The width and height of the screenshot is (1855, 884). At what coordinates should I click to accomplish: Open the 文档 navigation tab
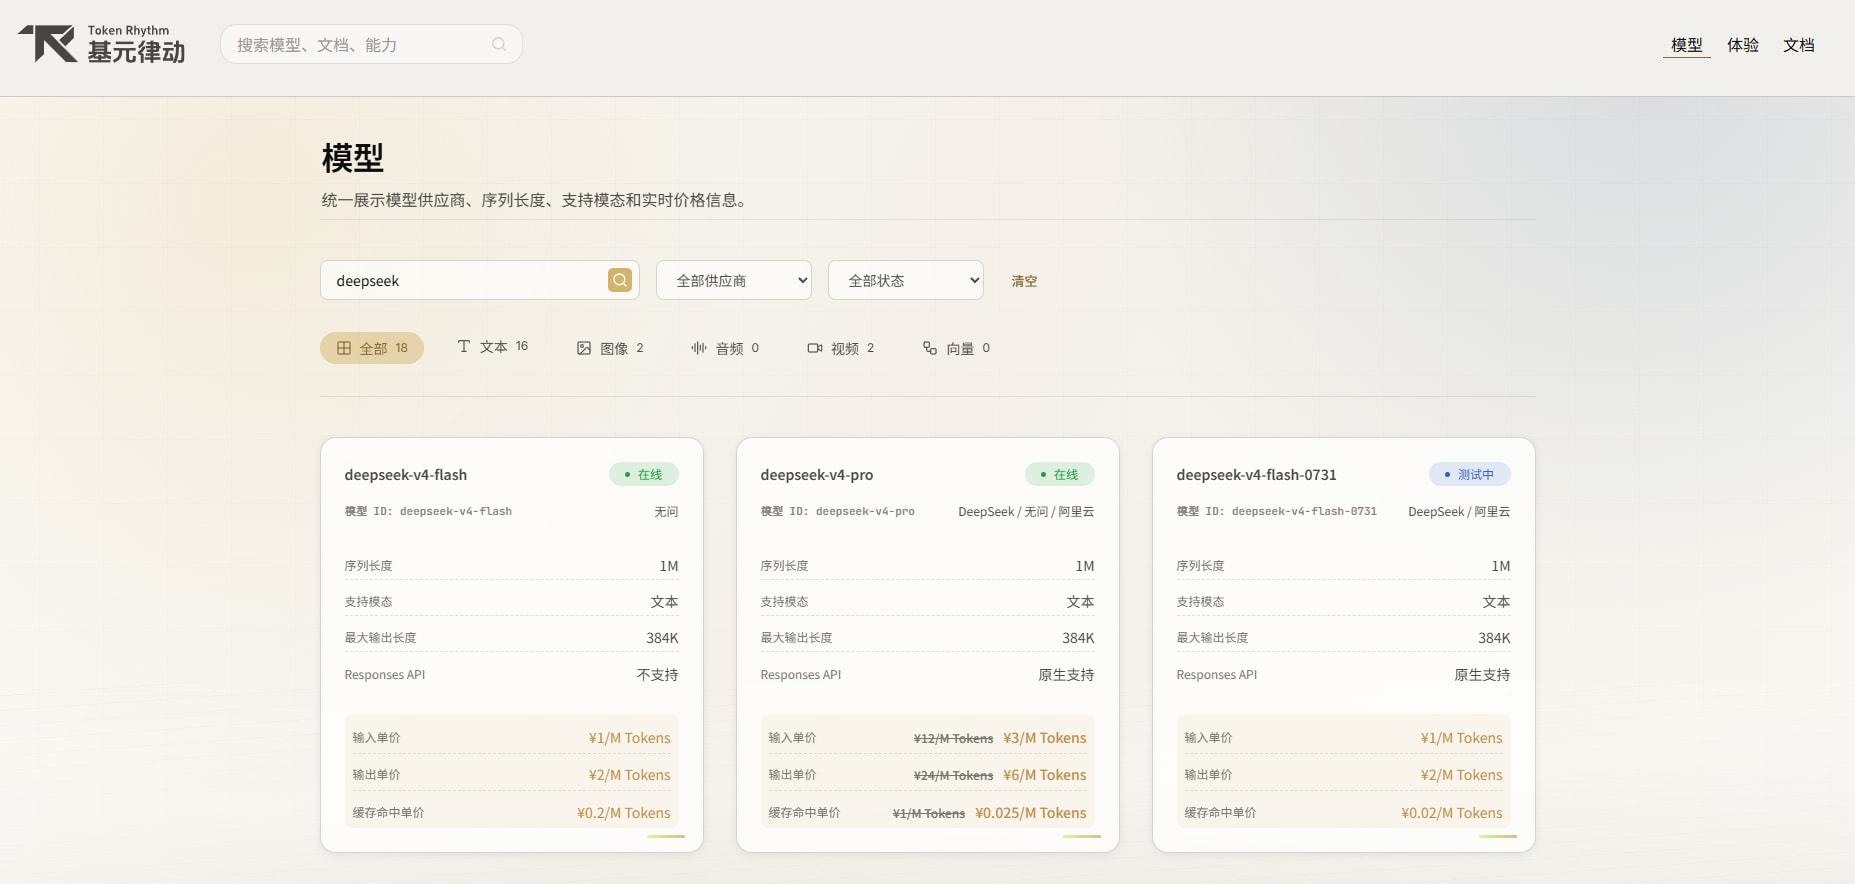(x=1799, y=45)
